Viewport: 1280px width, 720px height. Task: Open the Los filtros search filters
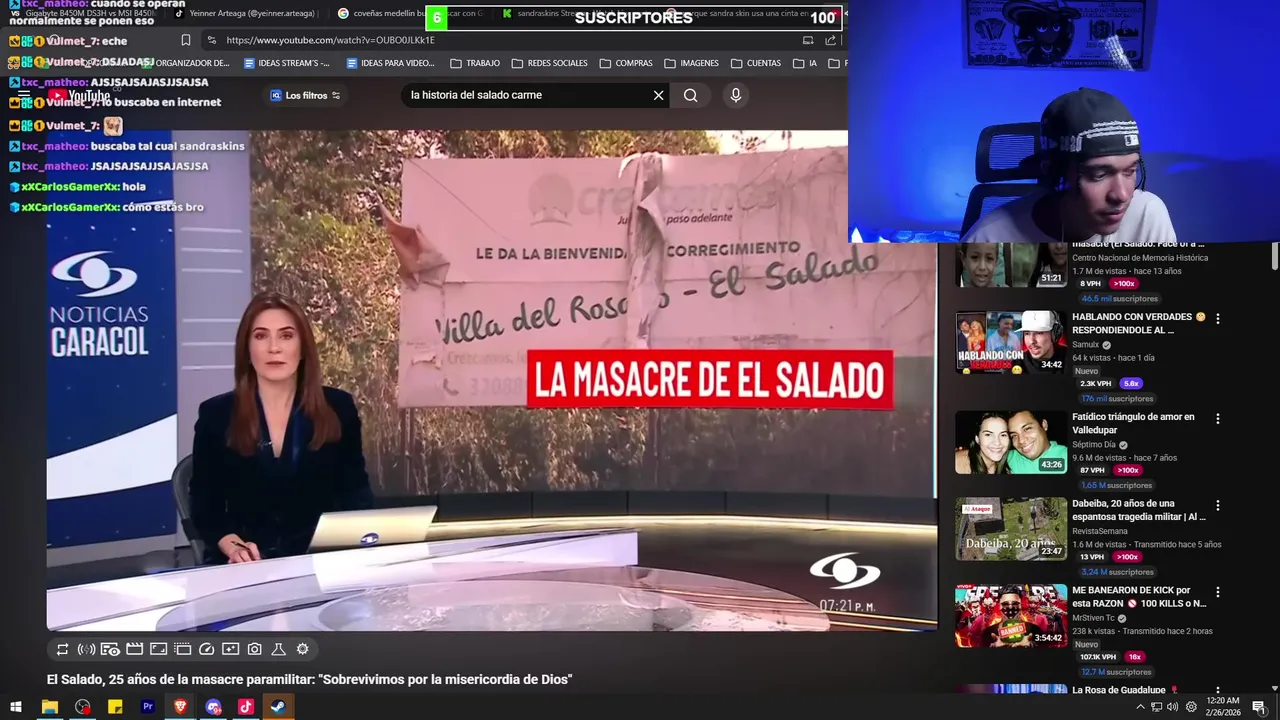click(306, 95)
